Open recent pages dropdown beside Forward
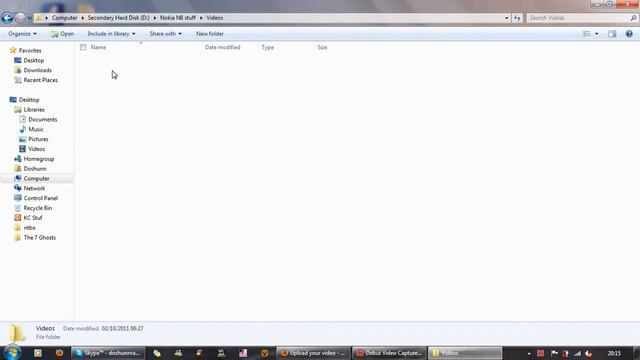Screen dimensions: 640x360 (x=29, y=18)
